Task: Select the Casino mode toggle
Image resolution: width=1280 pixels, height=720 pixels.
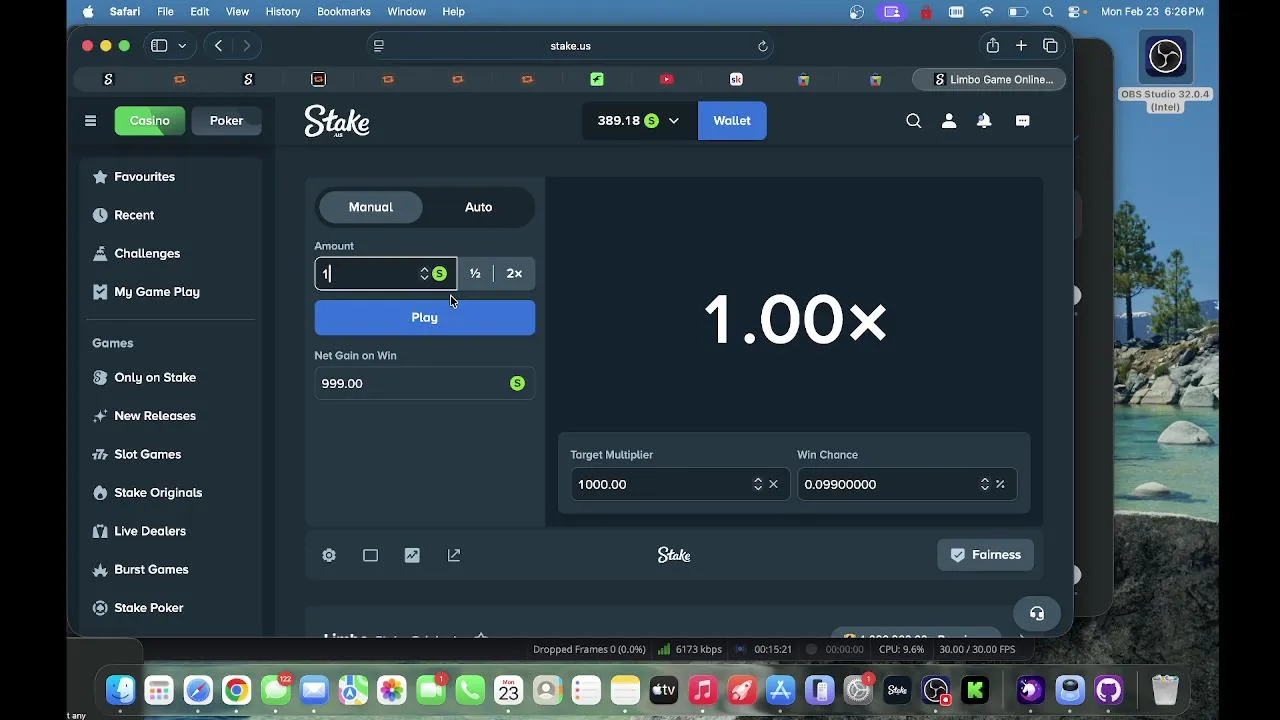Action: (x=150, y=121)
